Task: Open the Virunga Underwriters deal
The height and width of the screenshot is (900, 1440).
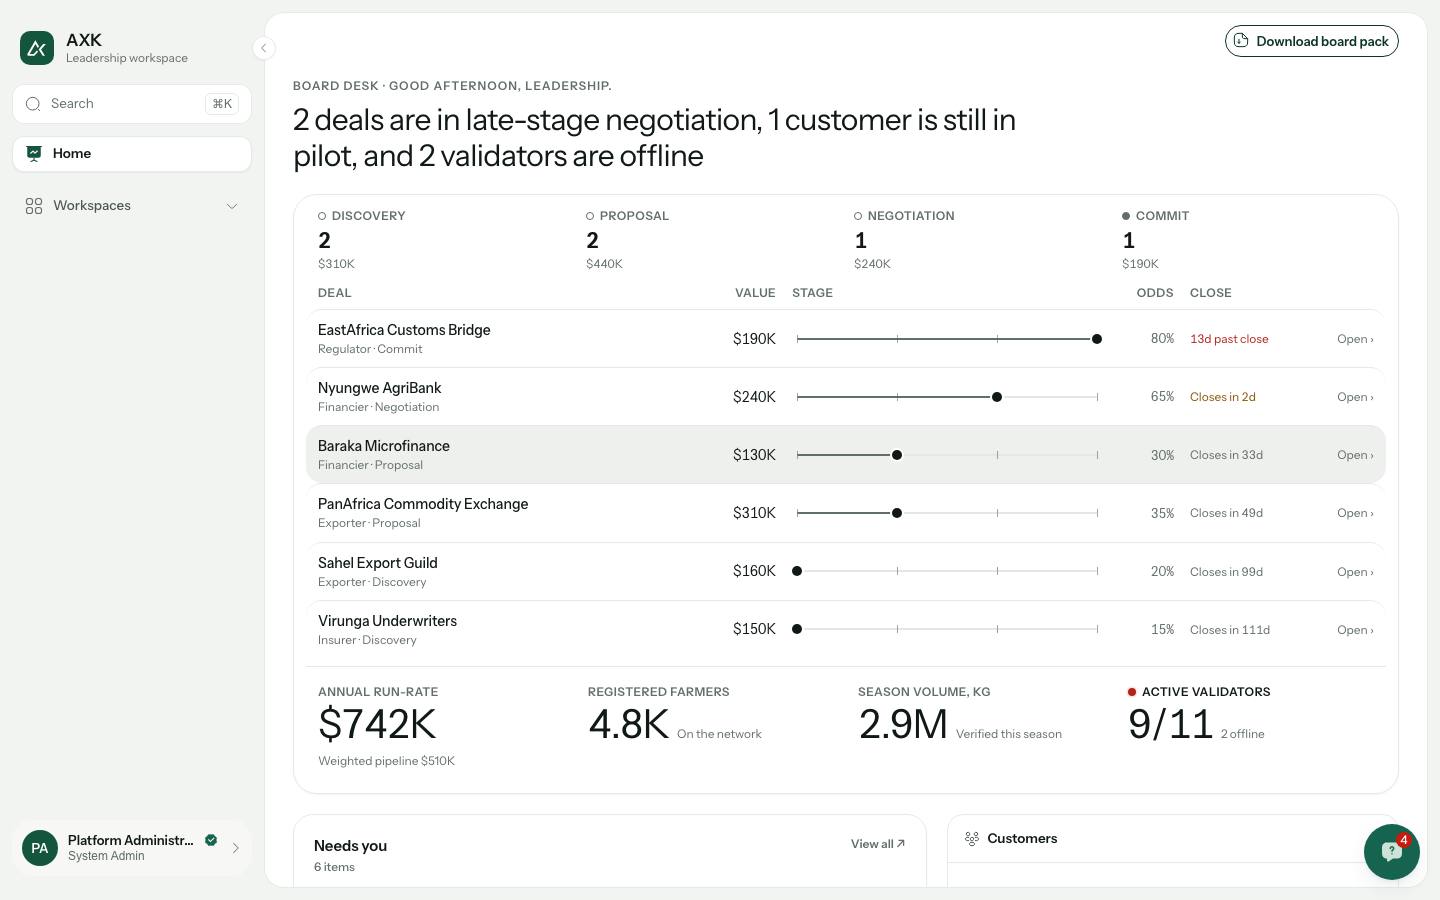Action: click(1355, 630)
